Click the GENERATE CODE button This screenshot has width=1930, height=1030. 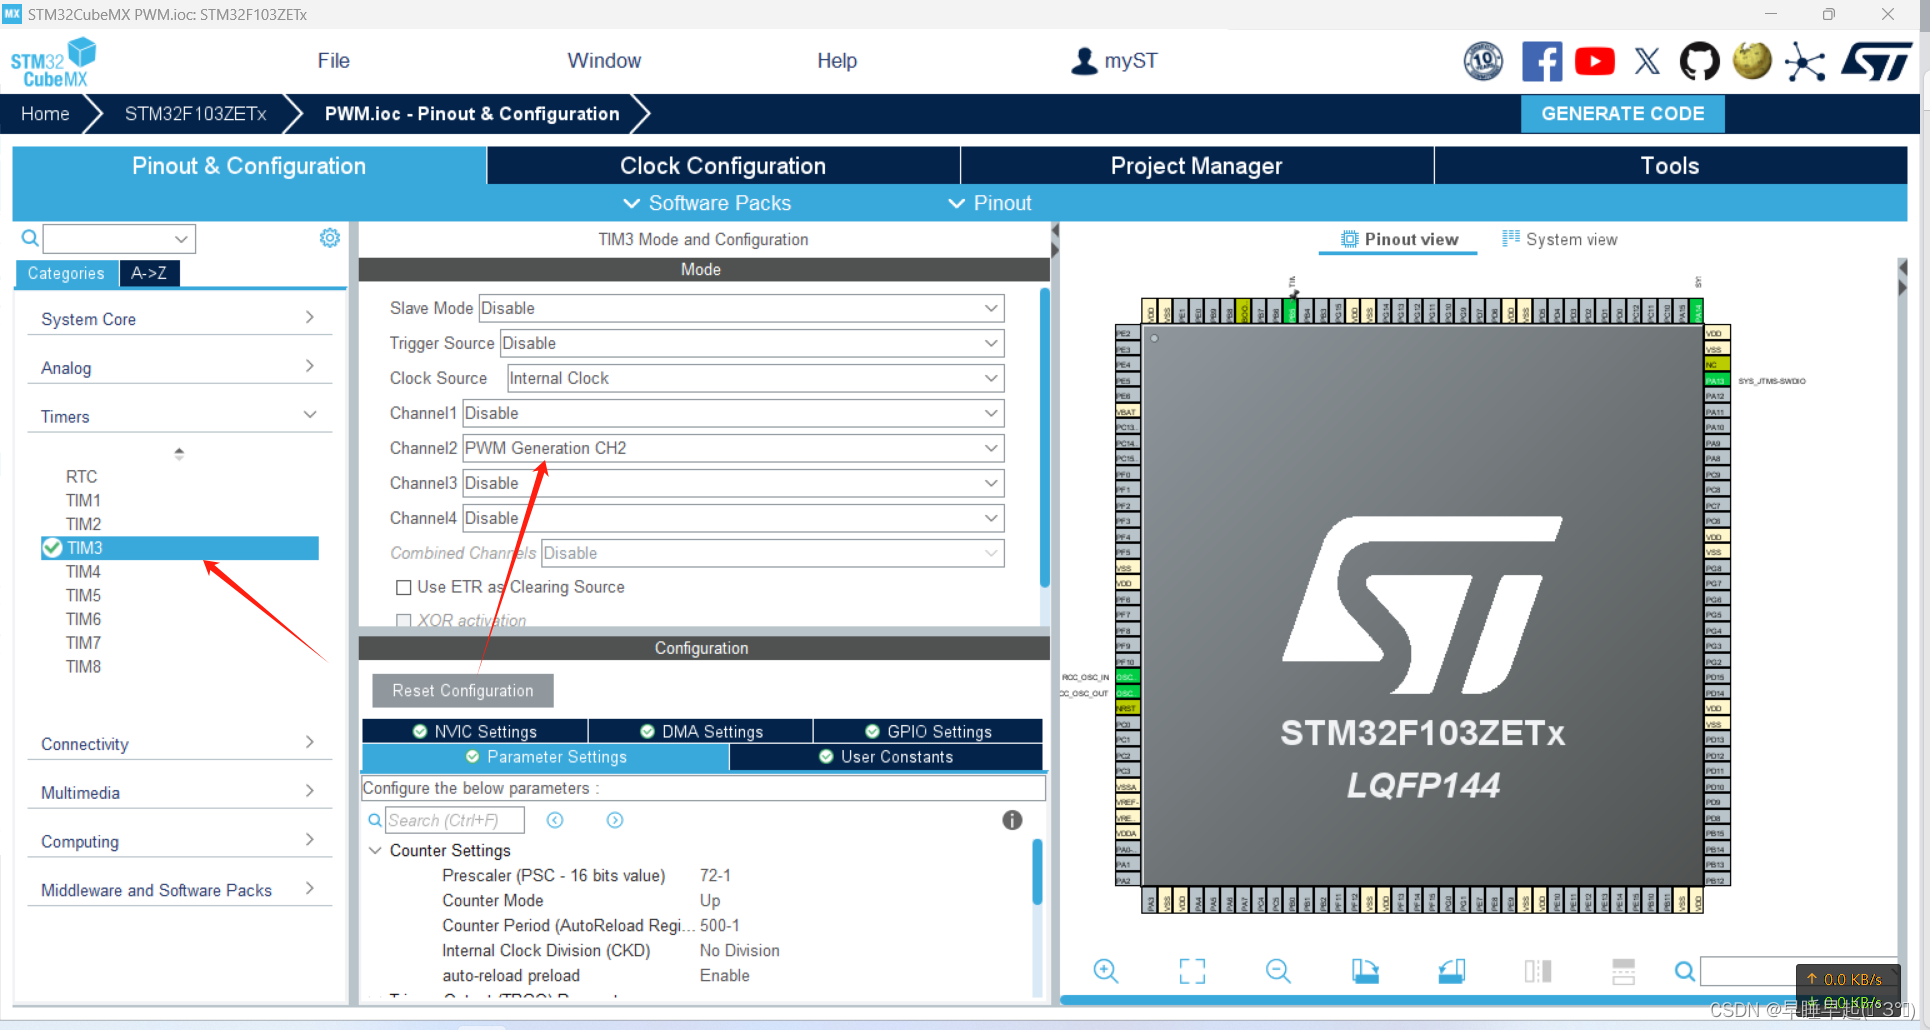pyautogui.click(x=1622, y=113)
